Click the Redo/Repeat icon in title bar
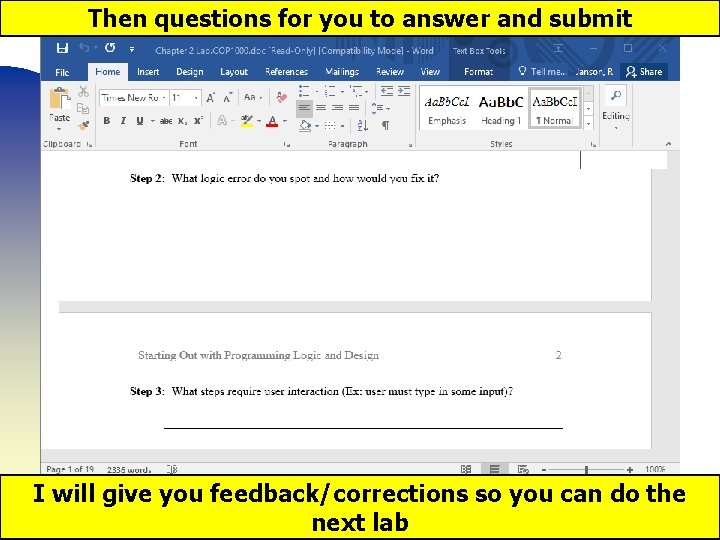 (x=110, y=48)
